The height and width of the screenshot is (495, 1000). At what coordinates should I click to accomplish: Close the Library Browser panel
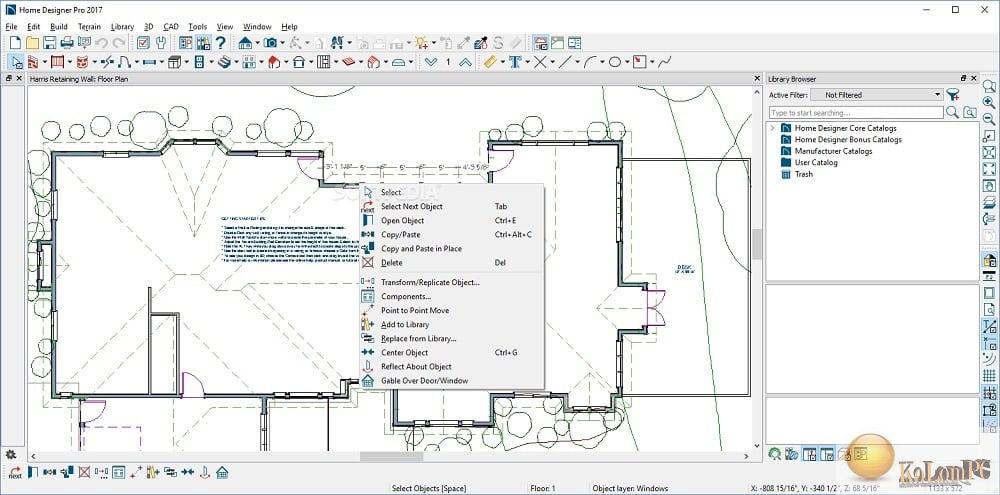tap(973, 78)
